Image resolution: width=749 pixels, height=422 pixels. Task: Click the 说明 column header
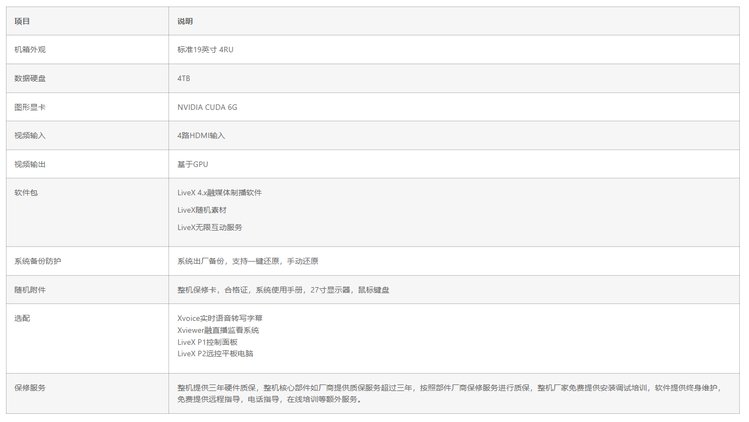click(185, 20)
